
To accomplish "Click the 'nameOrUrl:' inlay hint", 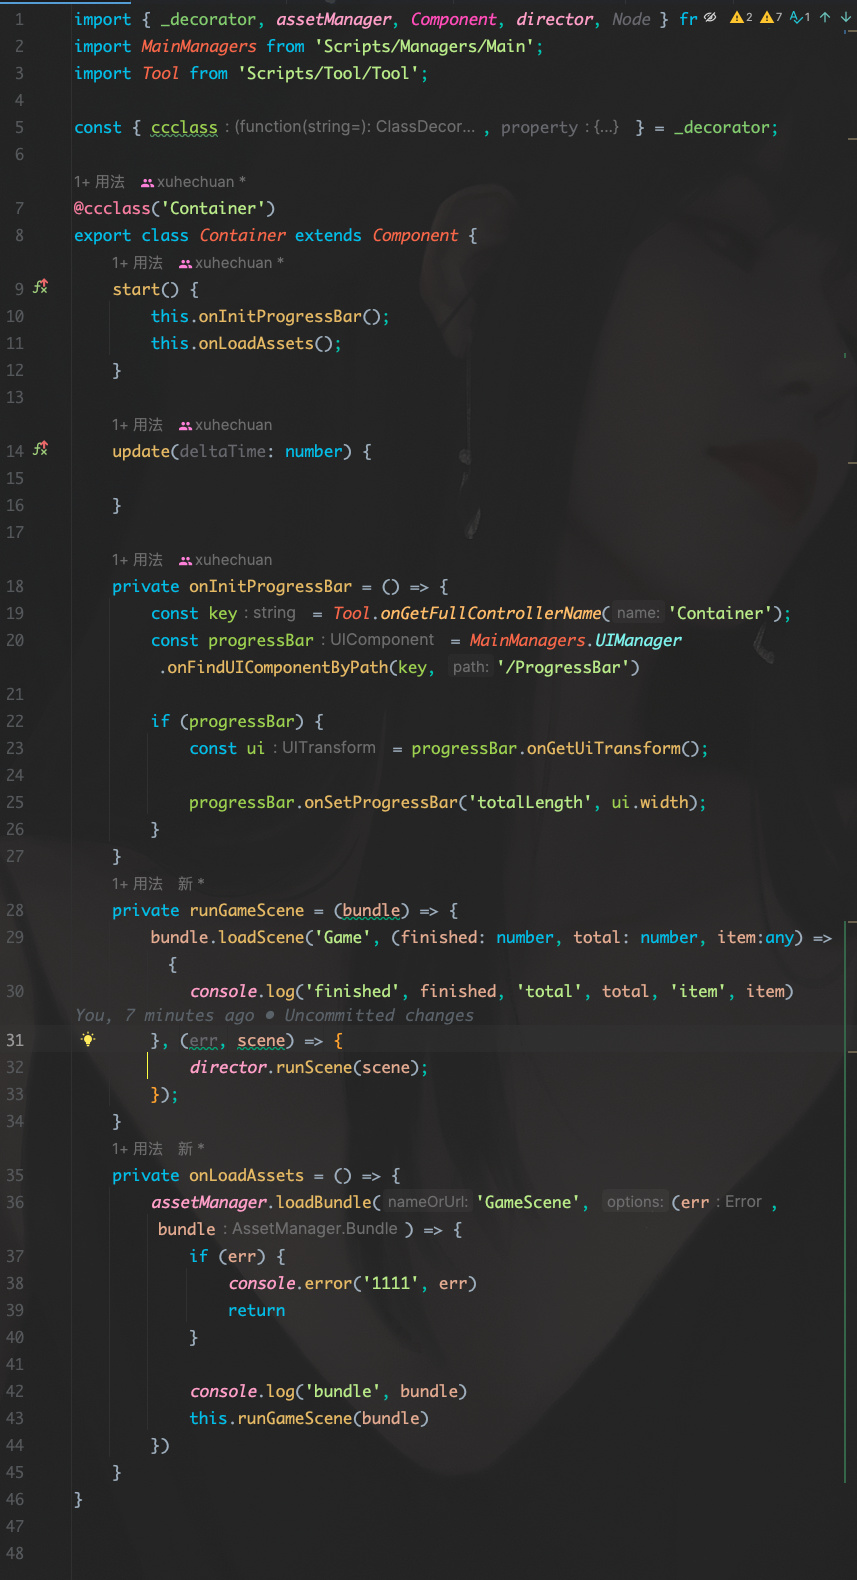I will click(x=427, y=1202).
